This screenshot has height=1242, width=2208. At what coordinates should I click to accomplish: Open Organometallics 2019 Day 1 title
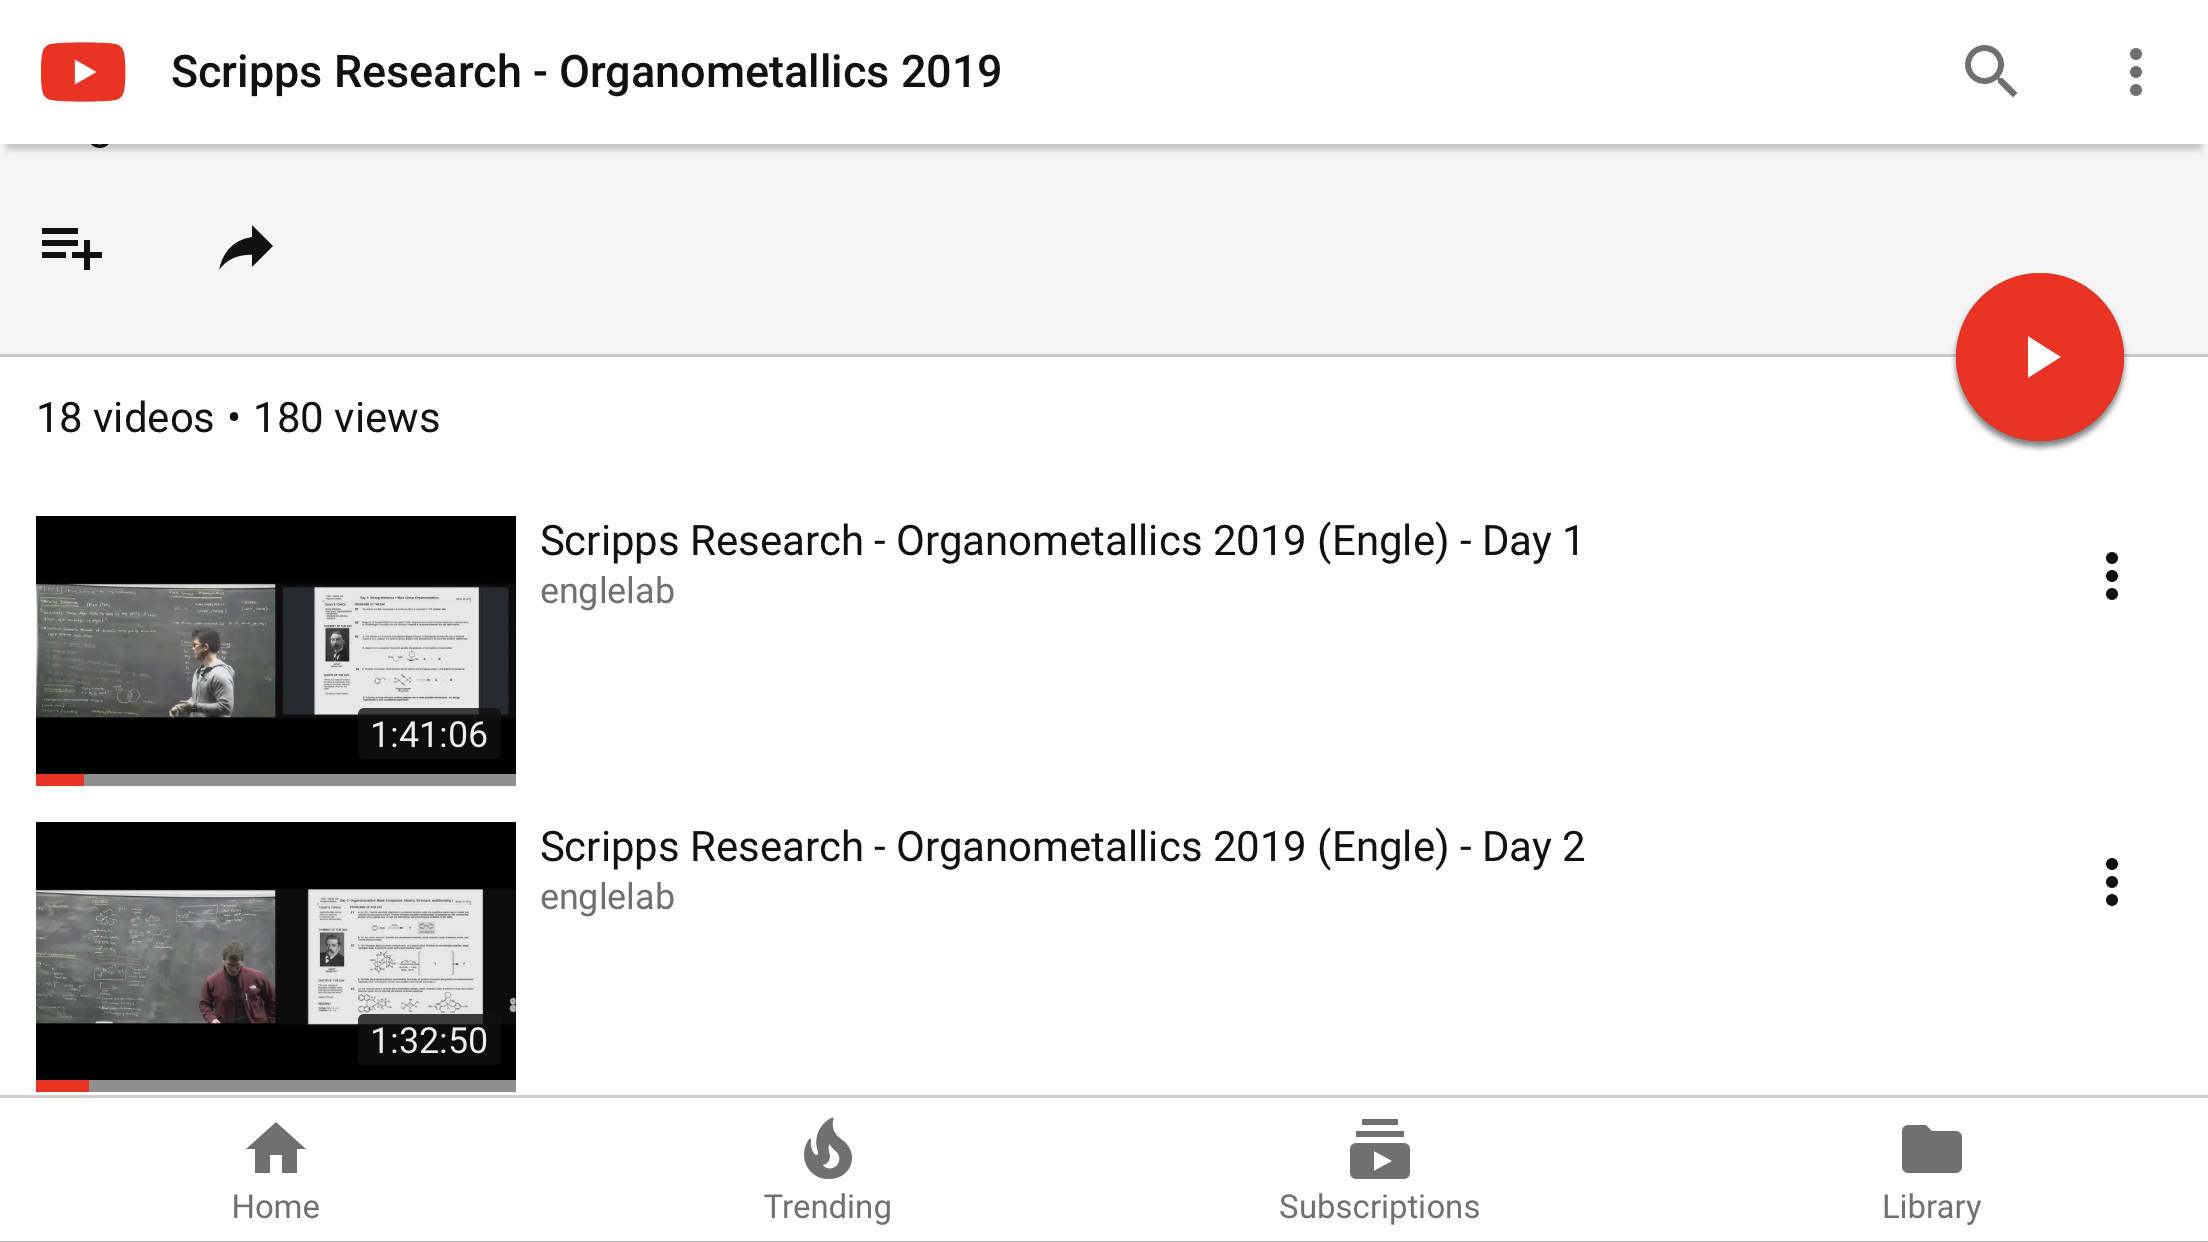tap(1061, 541)
